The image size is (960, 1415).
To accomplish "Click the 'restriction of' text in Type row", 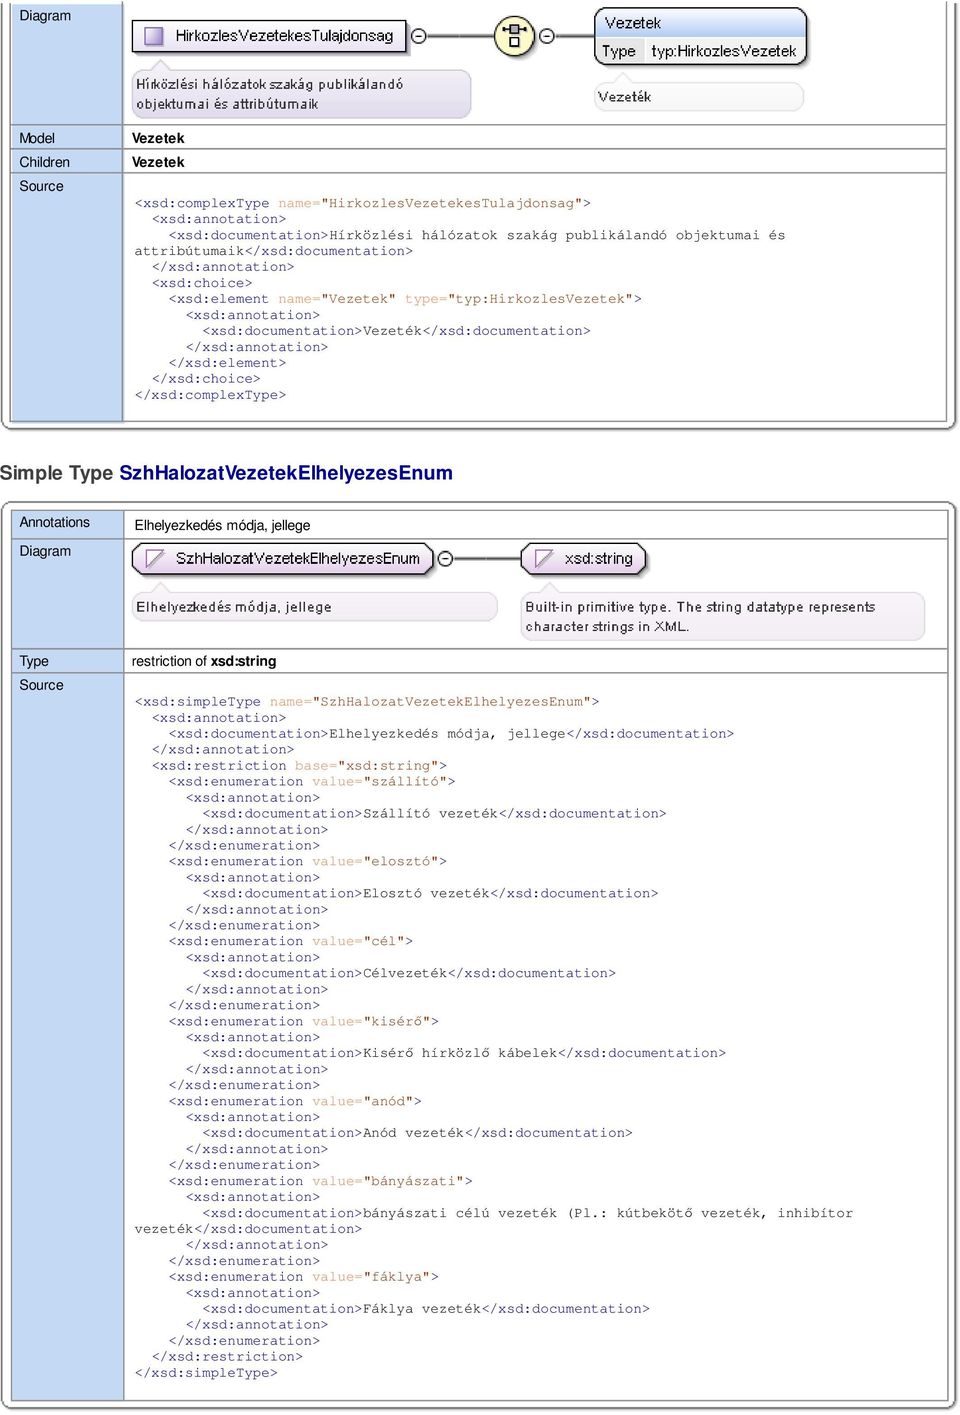I will click(x=169, y=661).
